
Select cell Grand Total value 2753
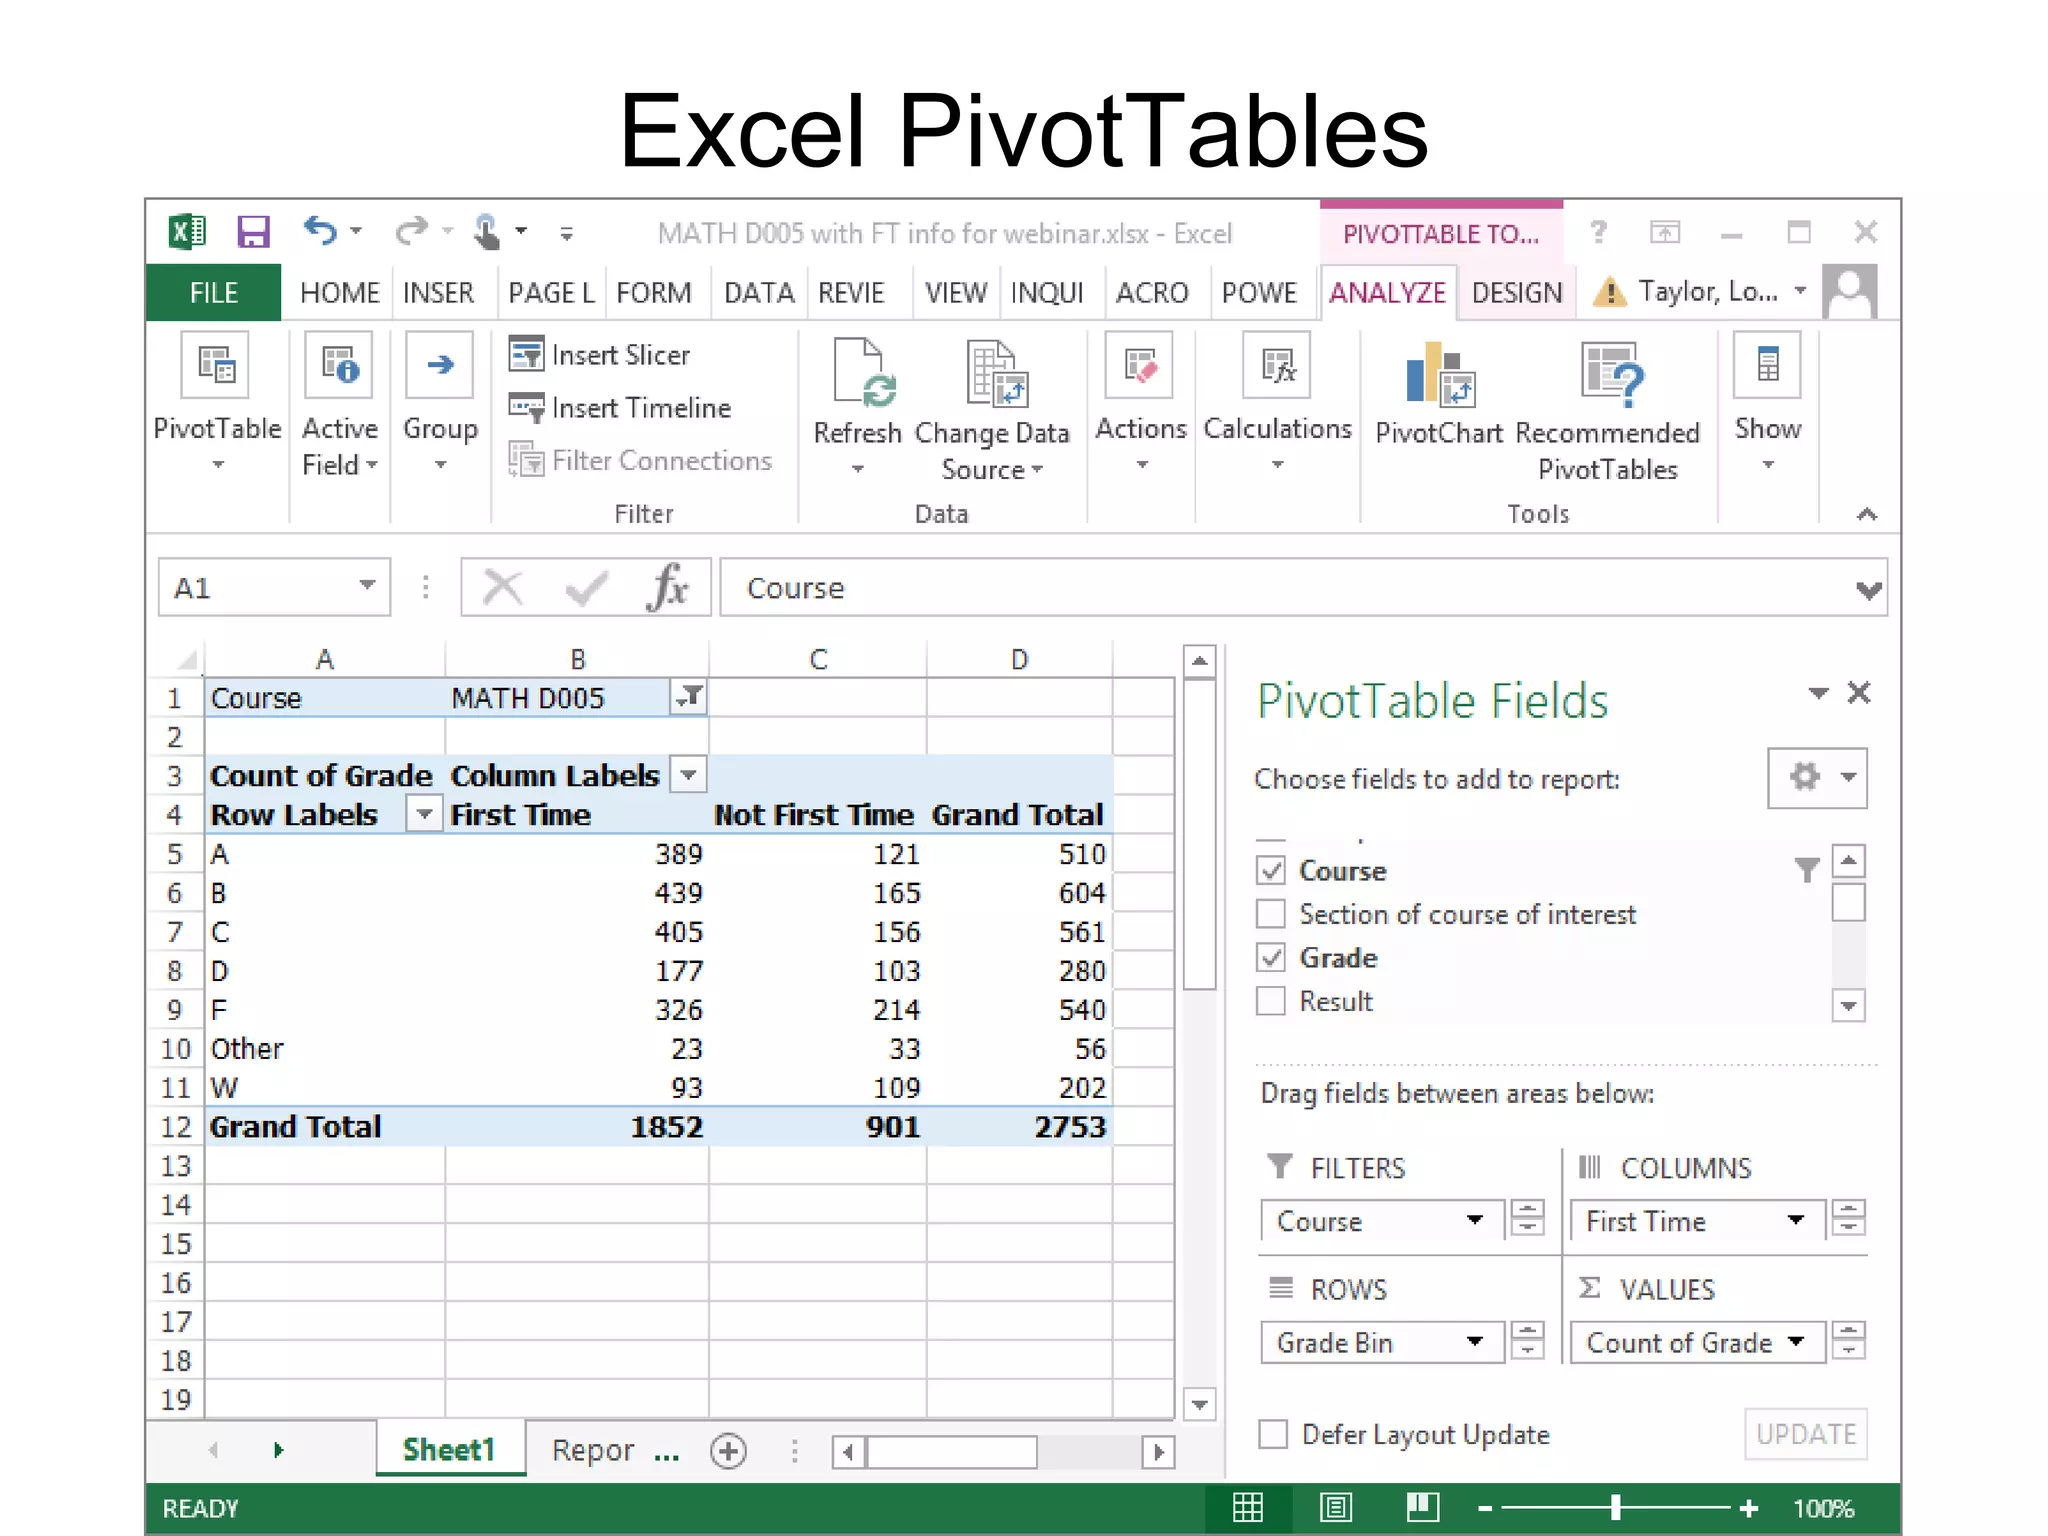[1019, 1126]
